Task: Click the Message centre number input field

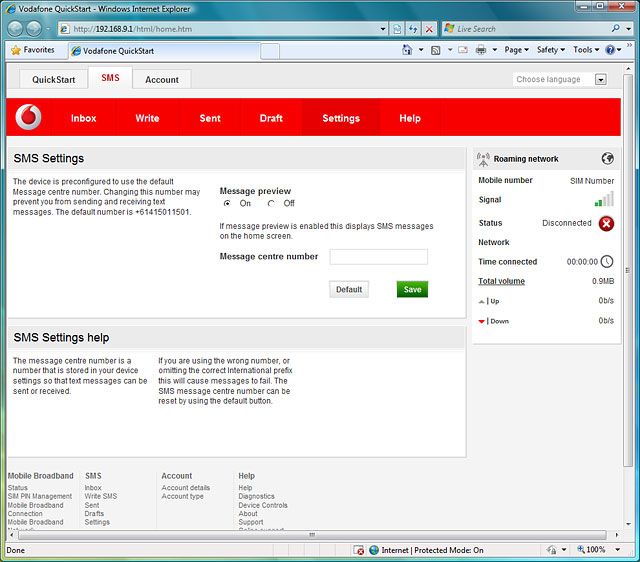Action: click(x=378, y=257)
